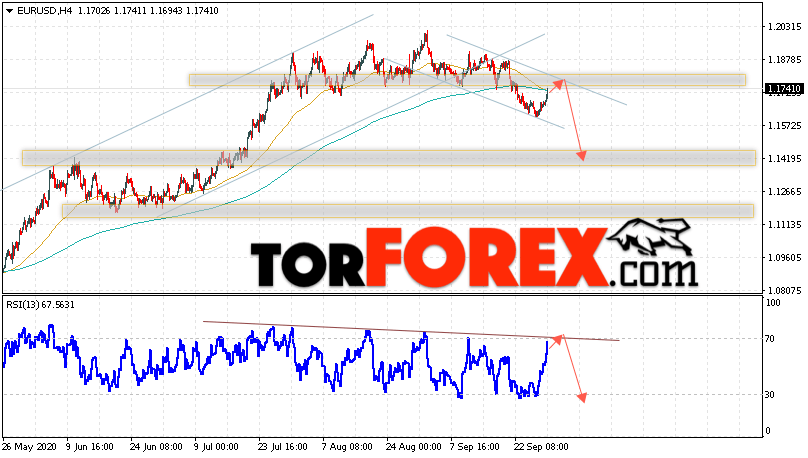Viewport: 808px width, 458px height.
Task: Click the 1.09605 price axis label
Action: [784, 258]
